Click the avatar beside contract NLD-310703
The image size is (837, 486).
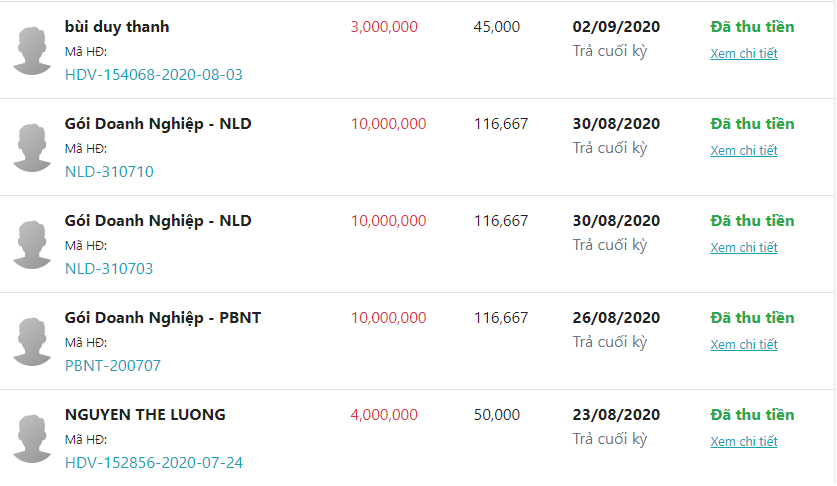click(x=32, y=245)
